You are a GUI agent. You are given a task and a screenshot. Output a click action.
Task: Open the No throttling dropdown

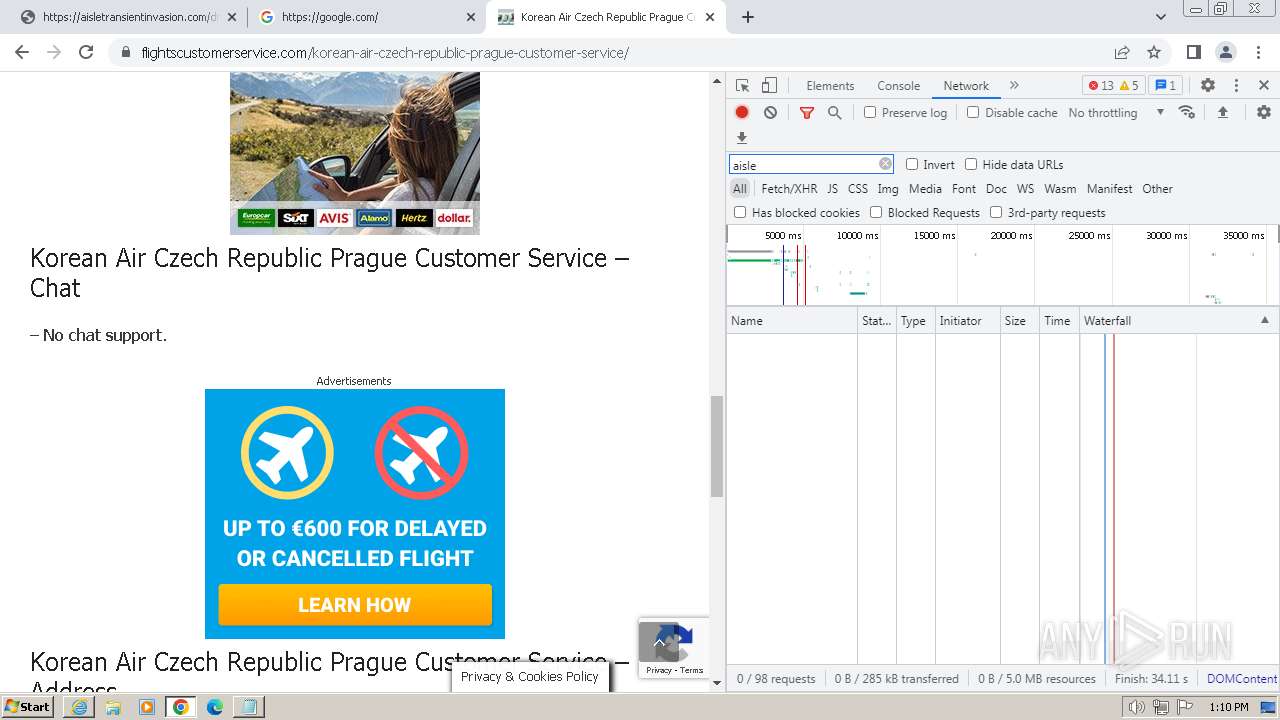(x=1116, y=112)
